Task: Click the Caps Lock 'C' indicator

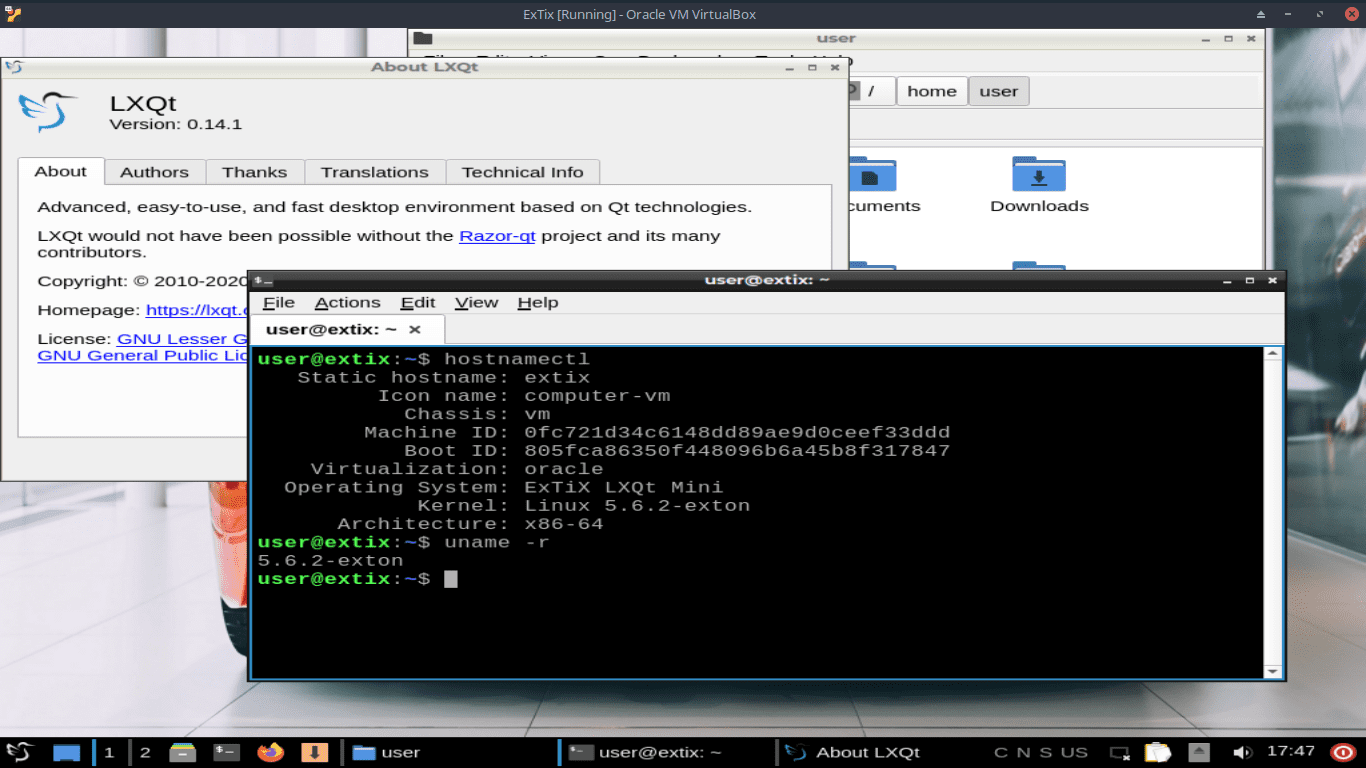Action: pyautogui.click(x=1001, y=752)
